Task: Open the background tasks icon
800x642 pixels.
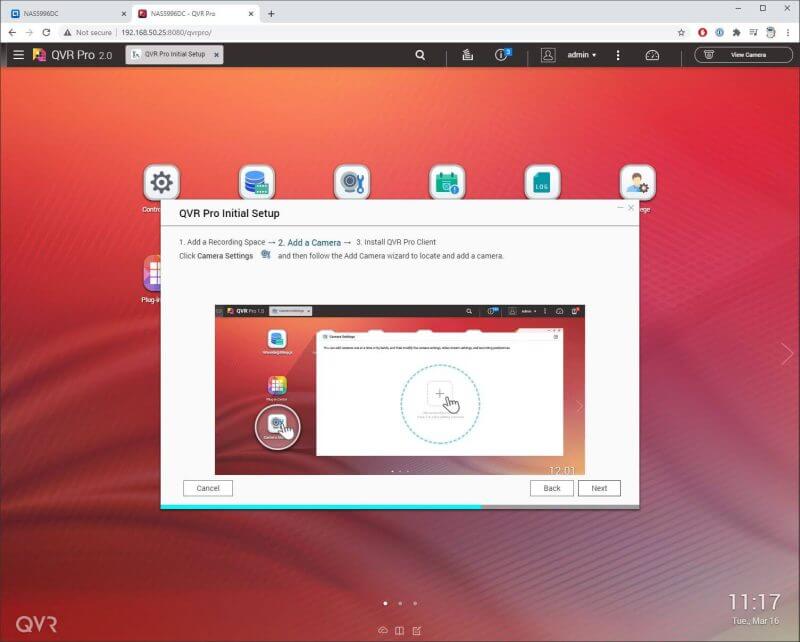Action: pos(467,55)
